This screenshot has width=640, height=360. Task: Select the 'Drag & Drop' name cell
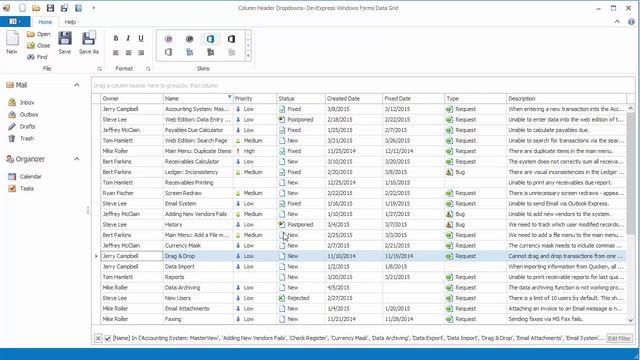pos(198,256)
